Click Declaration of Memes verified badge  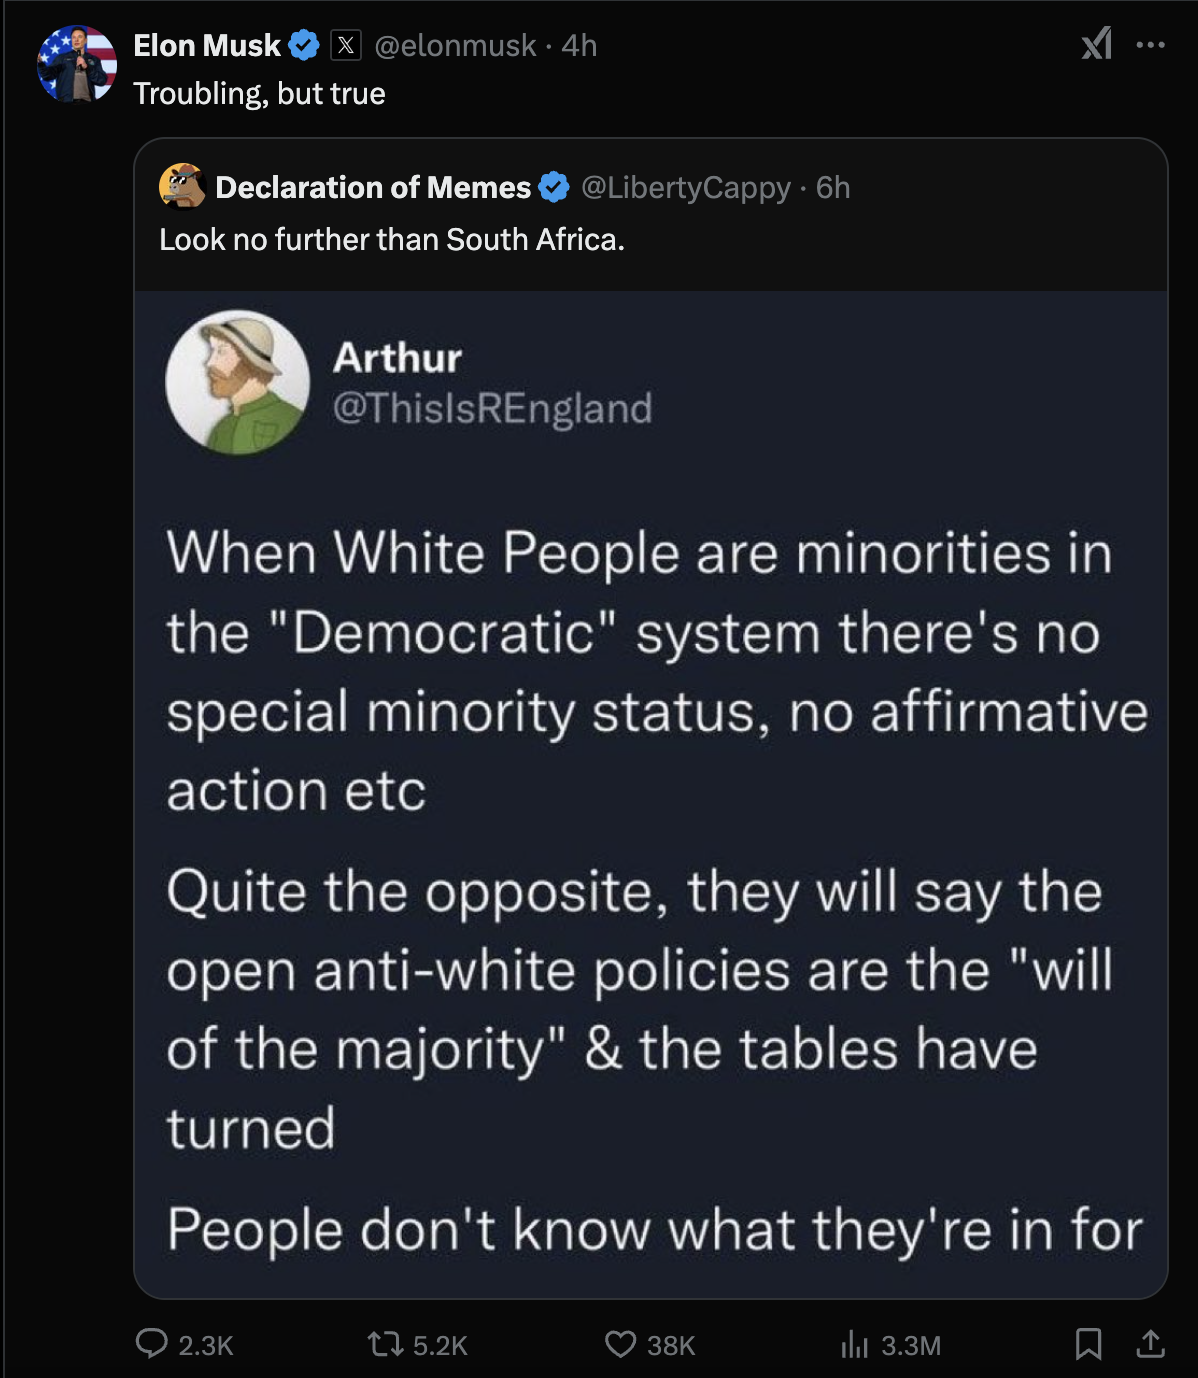coord(554,187)
